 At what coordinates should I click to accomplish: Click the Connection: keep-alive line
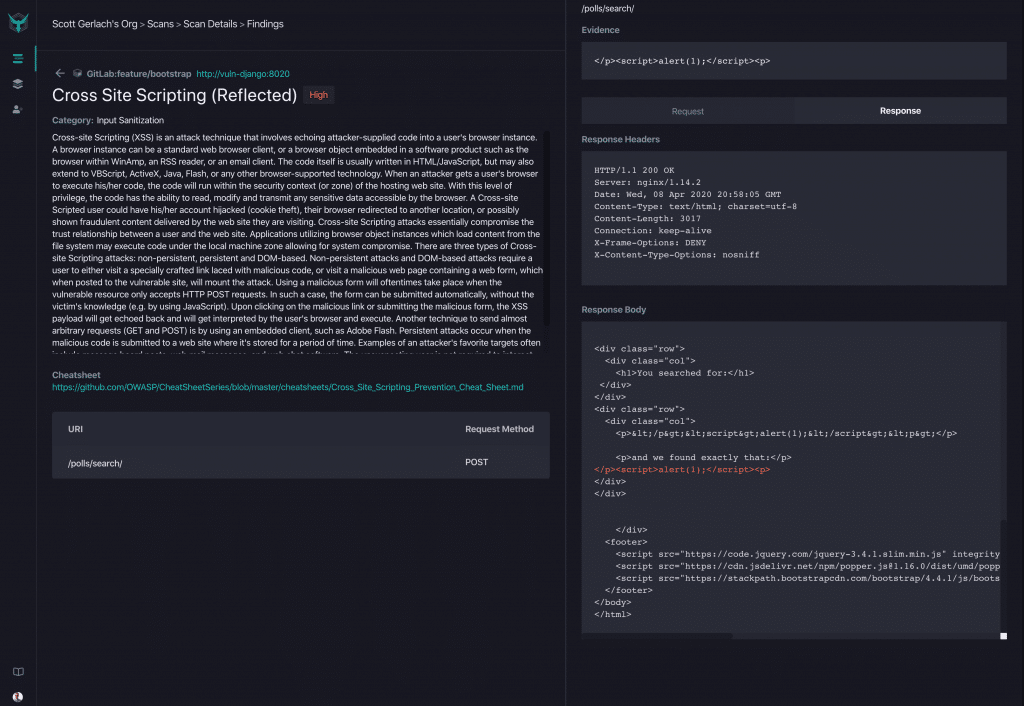tap(652, 231)
